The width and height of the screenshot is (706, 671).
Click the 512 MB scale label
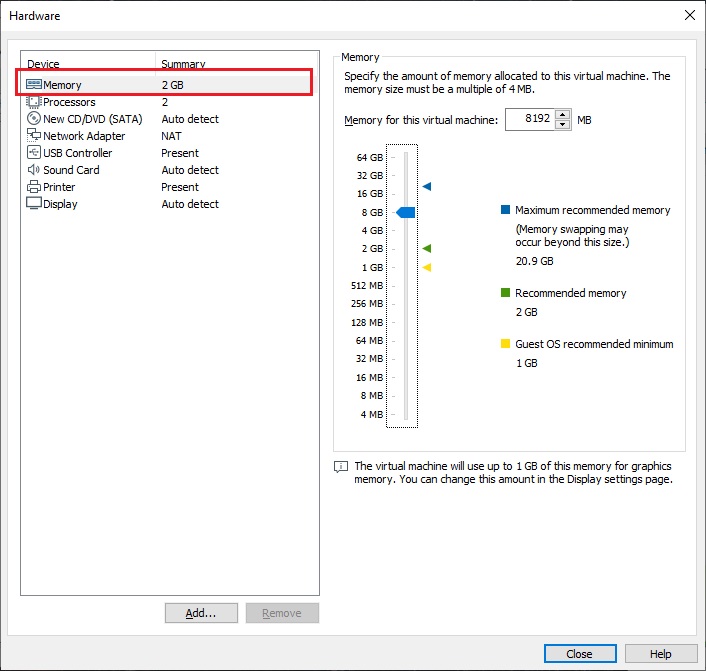[x=367, y=286]
